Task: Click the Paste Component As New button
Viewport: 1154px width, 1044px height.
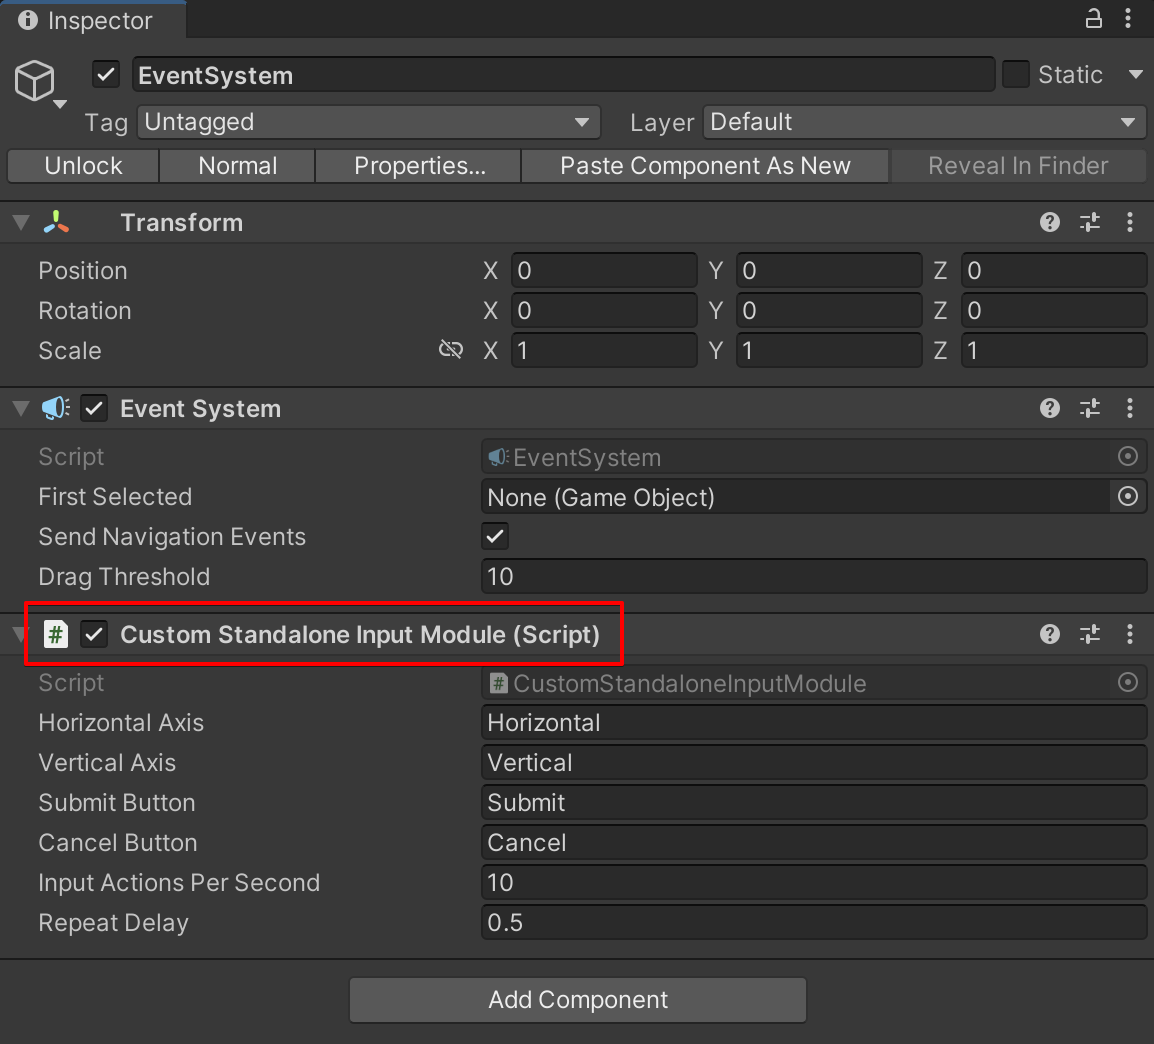Action: (705, 166)
